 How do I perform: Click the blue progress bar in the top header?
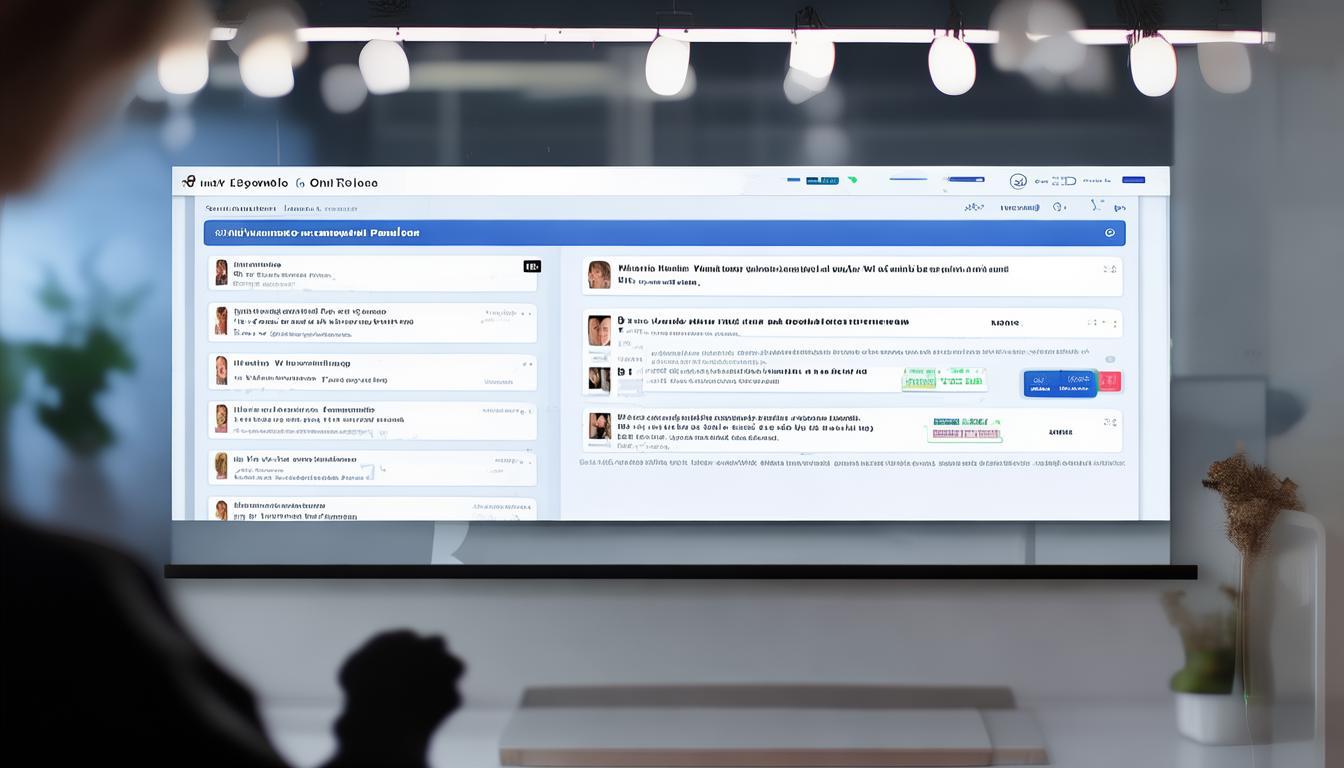965,179
